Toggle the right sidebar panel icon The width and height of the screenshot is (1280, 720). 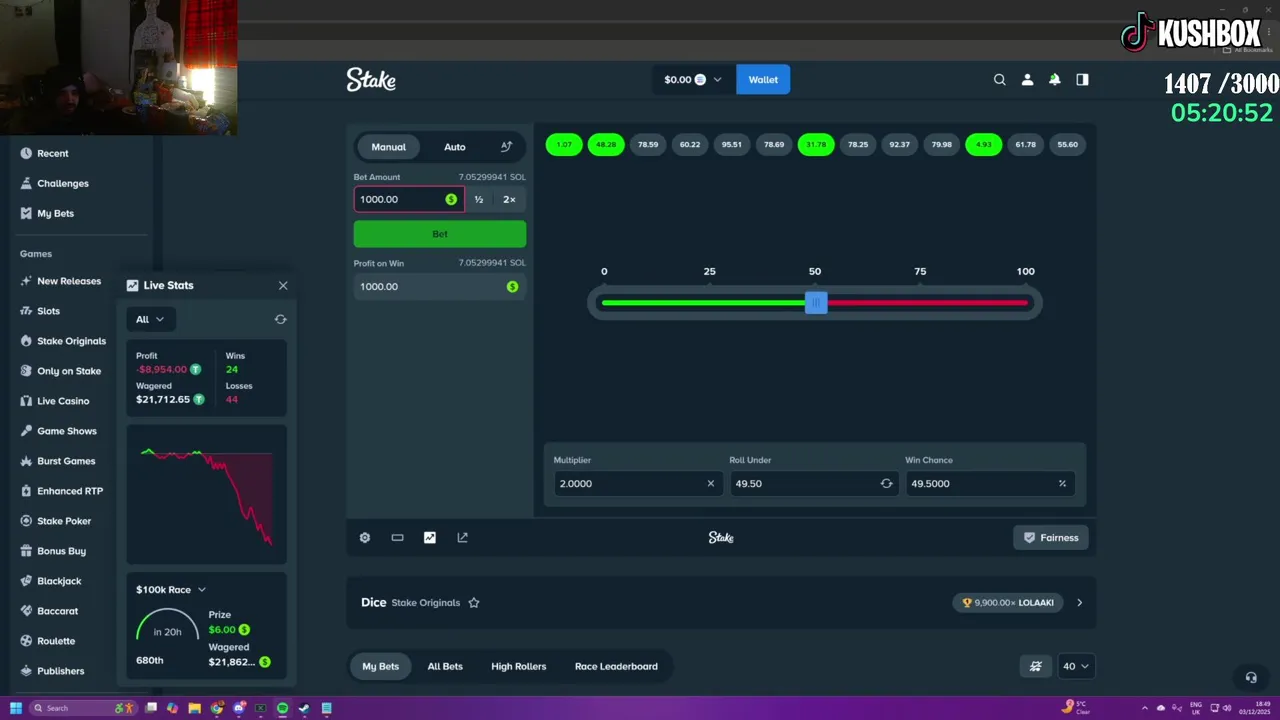click(x=1082, y=80)
